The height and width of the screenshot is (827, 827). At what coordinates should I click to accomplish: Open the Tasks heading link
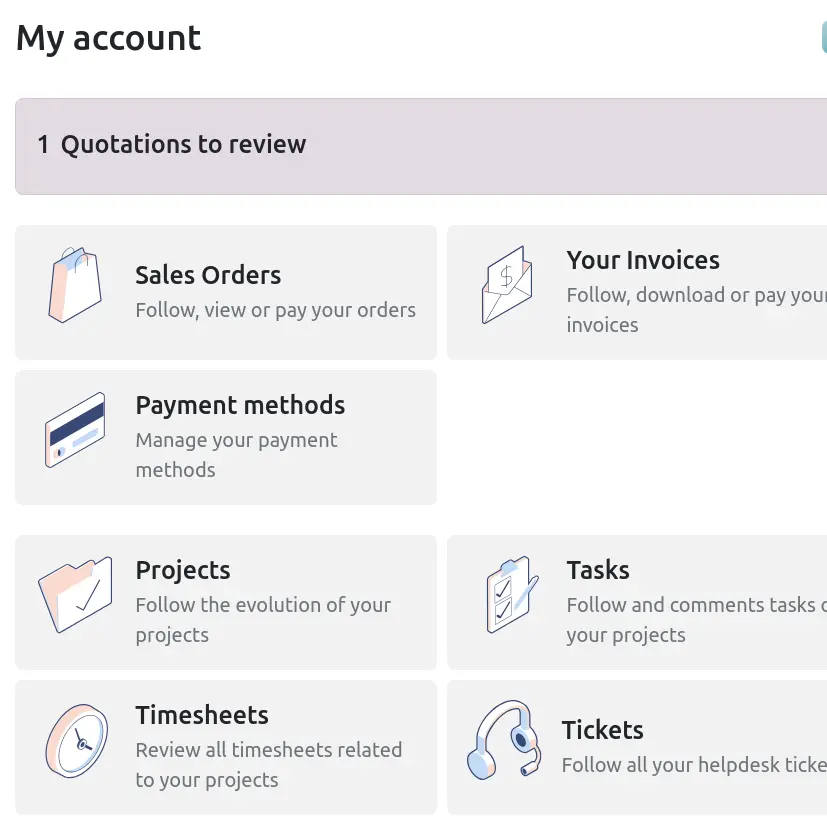point(598,570)
